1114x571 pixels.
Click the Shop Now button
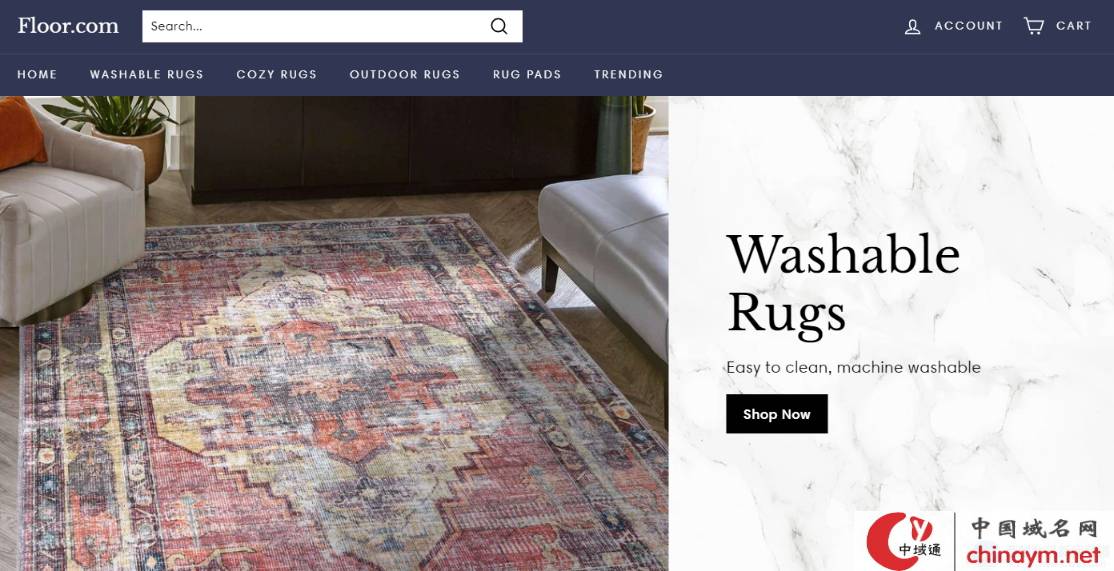point(777,414)
